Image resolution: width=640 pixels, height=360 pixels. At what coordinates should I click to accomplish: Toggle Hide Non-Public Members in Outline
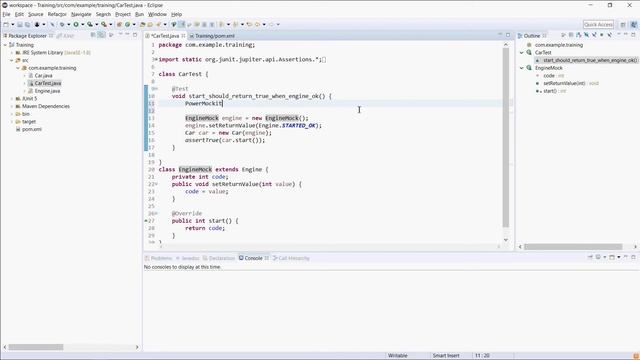(x=602, y=36)
